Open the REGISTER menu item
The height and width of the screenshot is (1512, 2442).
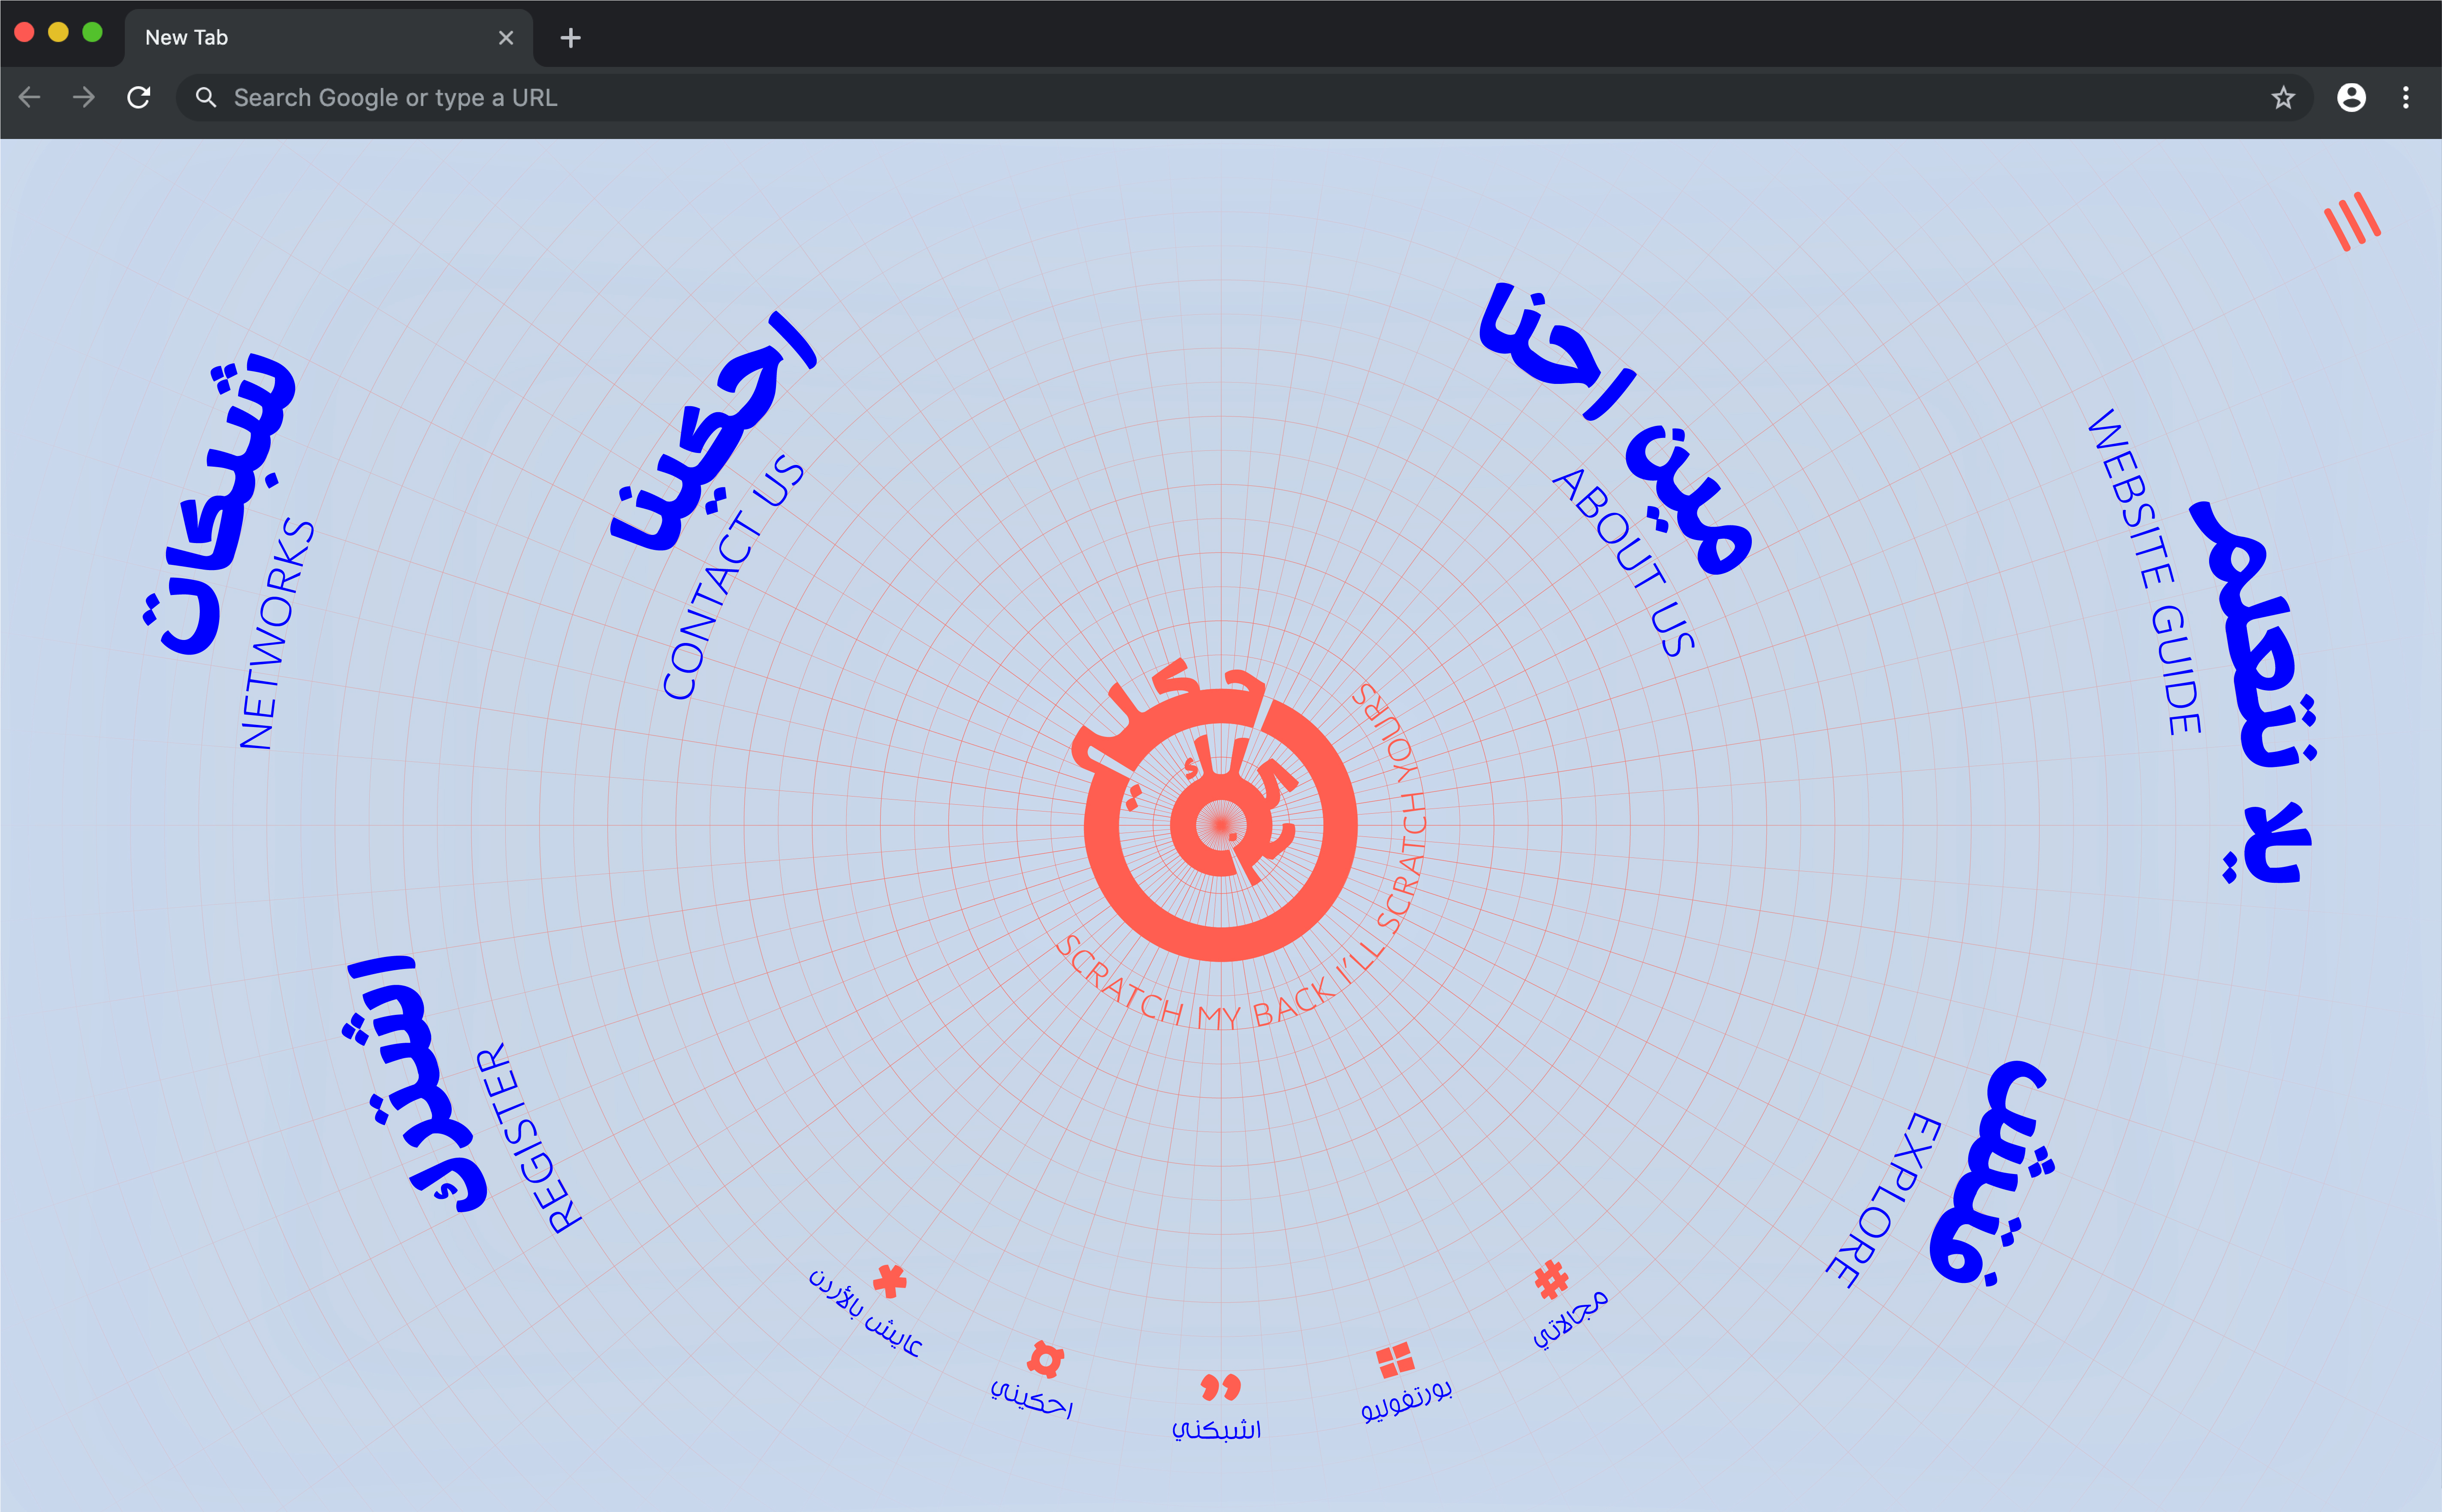pyautogui.click(x=527, y=1138)
